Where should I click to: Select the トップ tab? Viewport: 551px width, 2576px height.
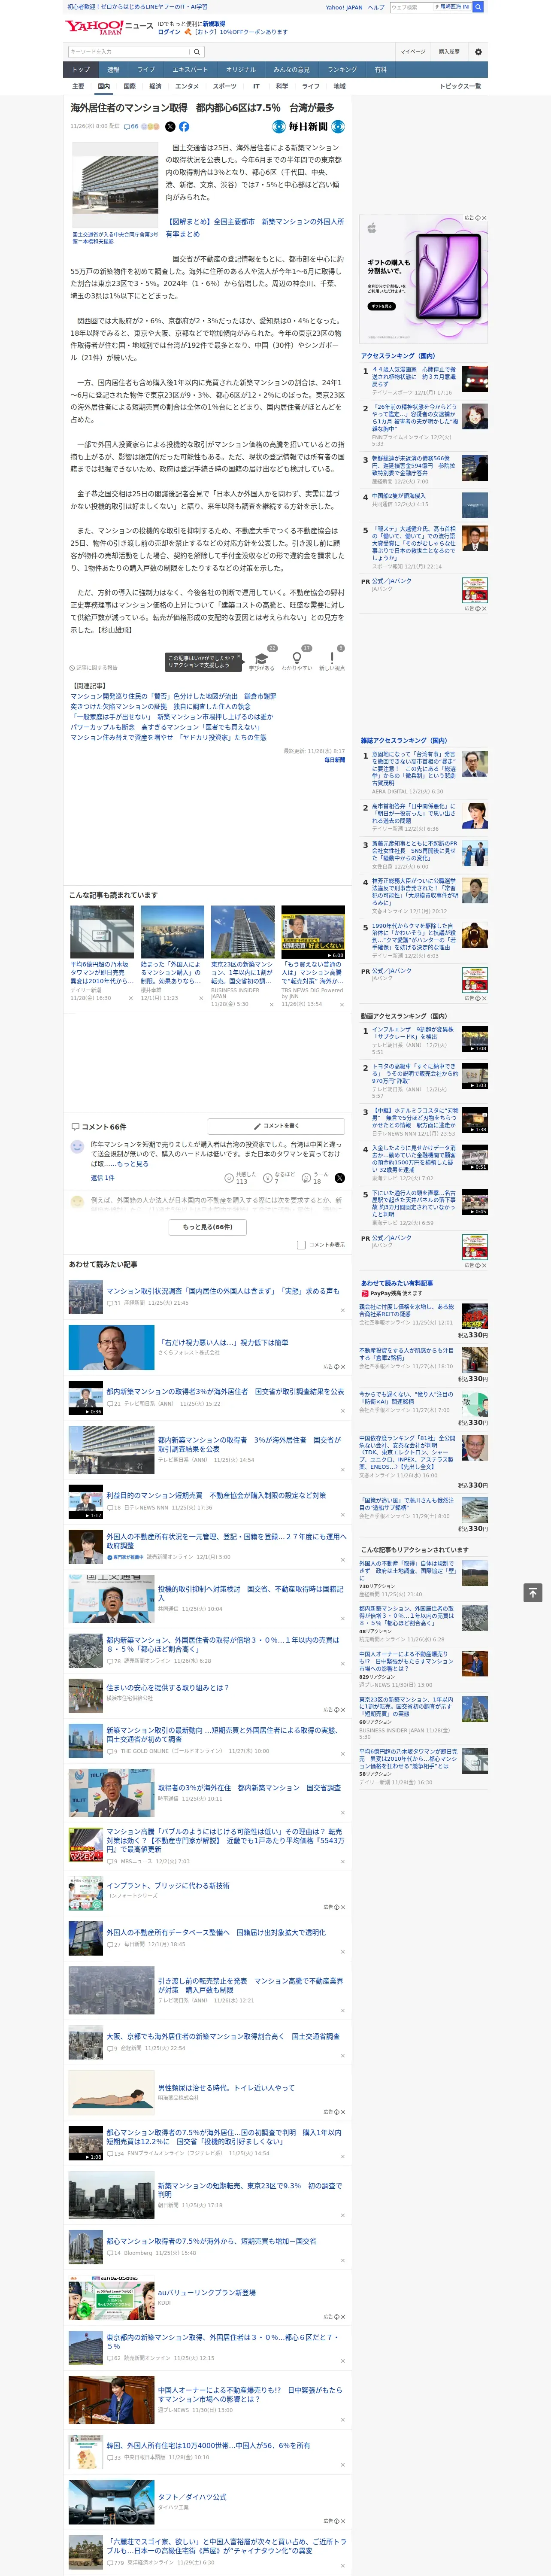pyautogui.click(x=81, y=70)
